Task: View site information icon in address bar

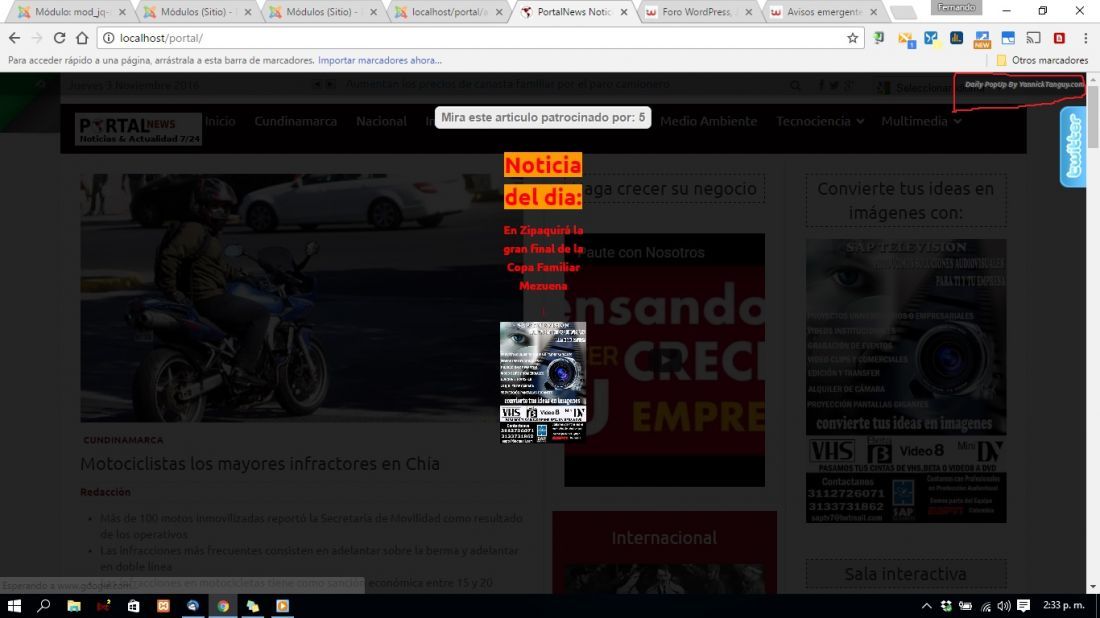Action: (108, 38)
